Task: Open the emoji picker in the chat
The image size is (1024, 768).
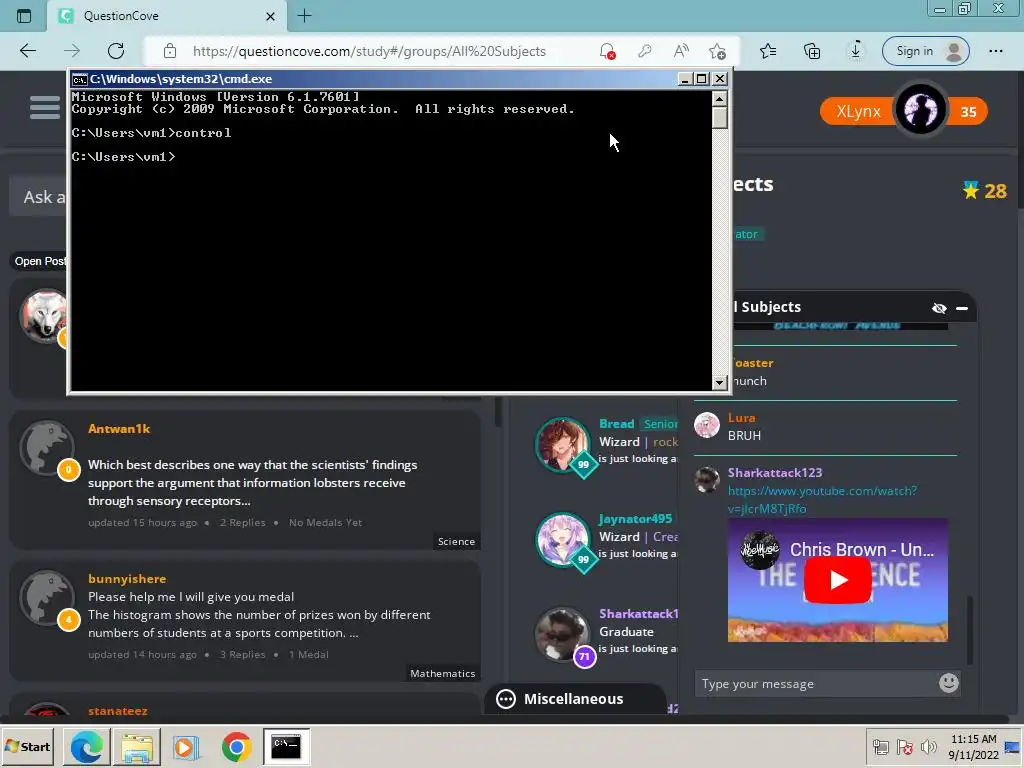Action: click(948, 683)
